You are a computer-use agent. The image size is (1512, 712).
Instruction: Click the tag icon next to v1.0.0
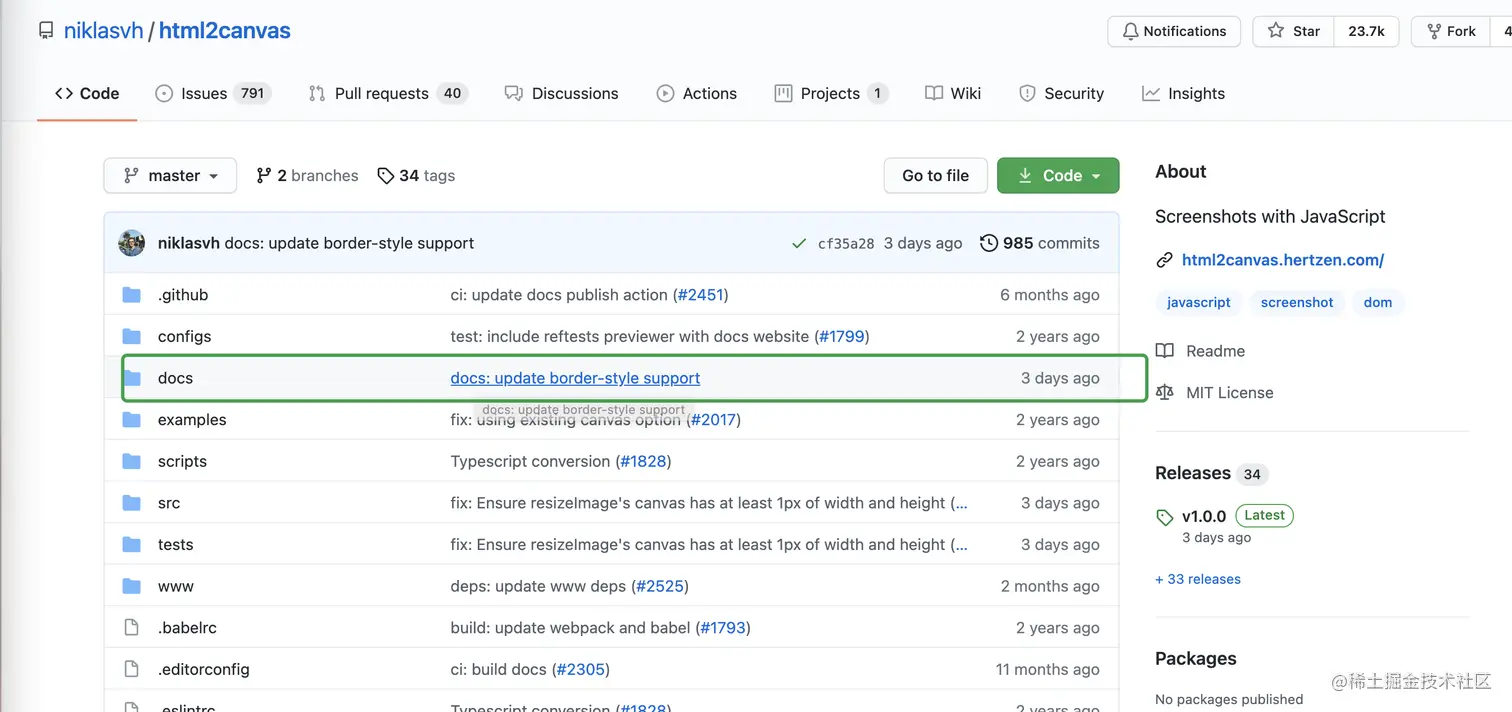1164,517
